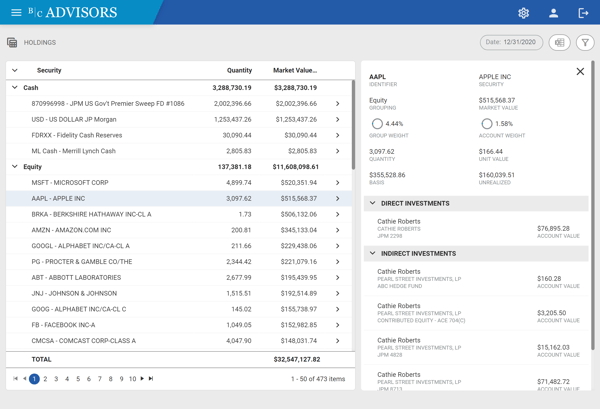Click the holdings table scrollbar
The width and height of the screenshot is (600, 409).
[x=353, y=124]
